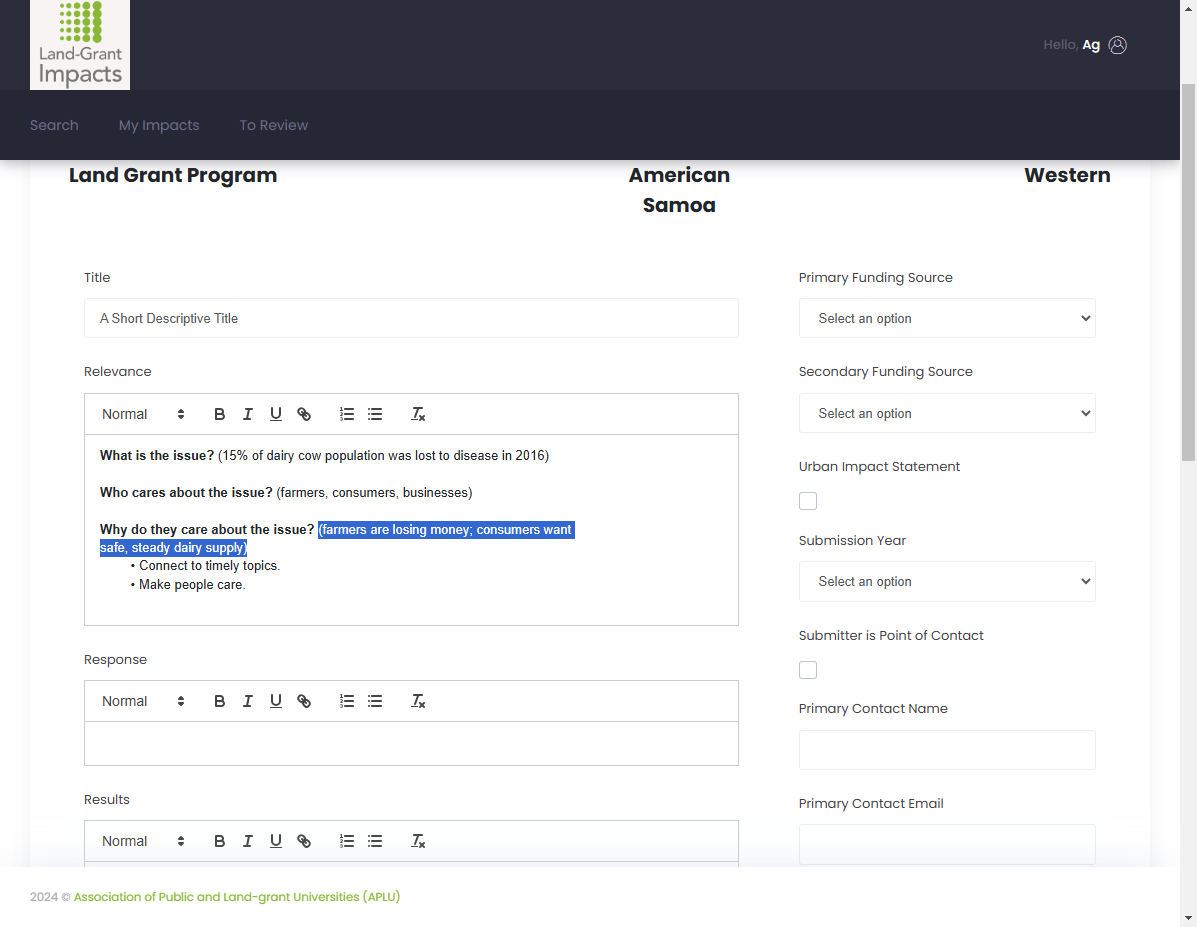Click into the Primary Contact Name field
The width and height of the screenshot is (1197, 927).
(x=947, y=750)
